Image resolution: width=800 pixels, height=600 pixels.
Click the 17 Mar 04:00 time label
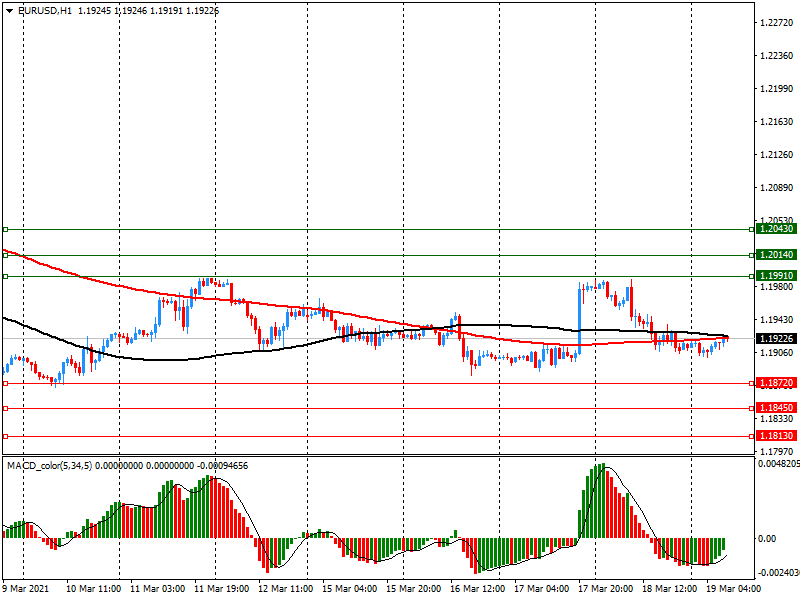(541, 588)
